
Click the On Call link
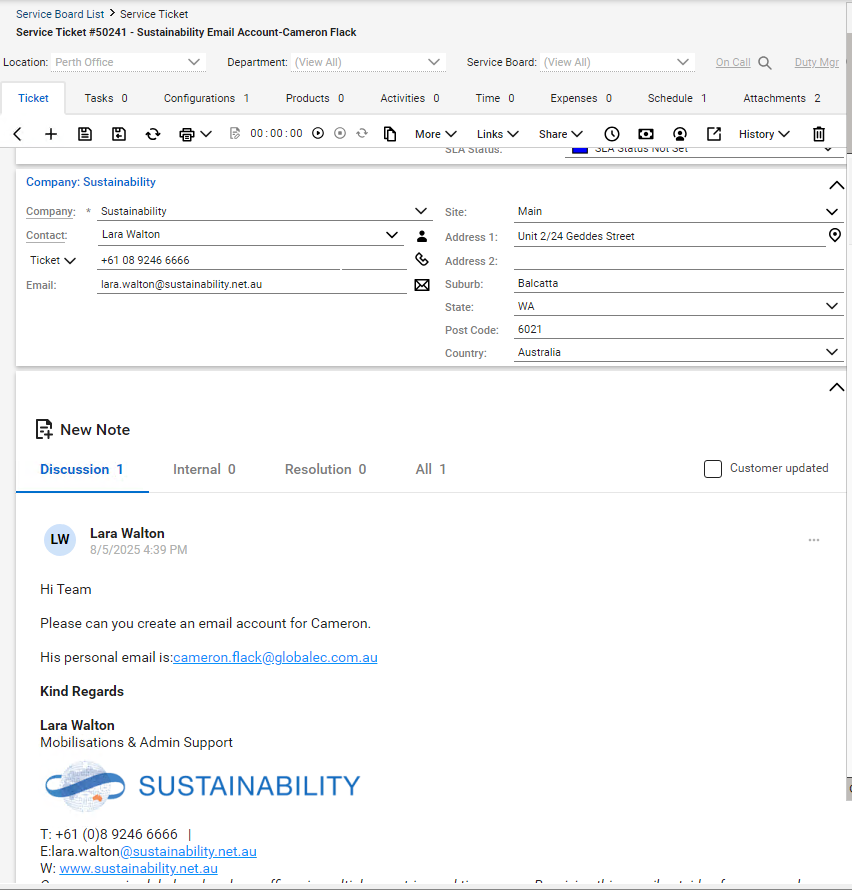(x=733, y=62)
